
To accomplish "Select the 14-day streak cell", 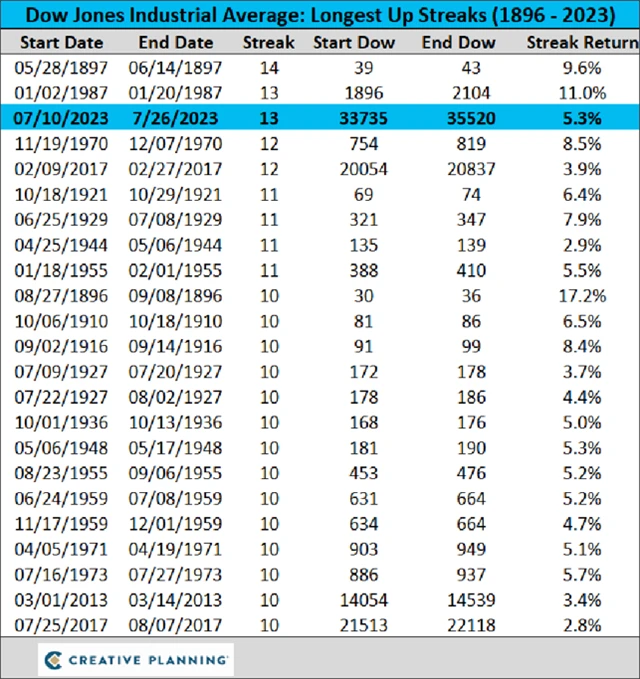I will [x=269, y=68].
